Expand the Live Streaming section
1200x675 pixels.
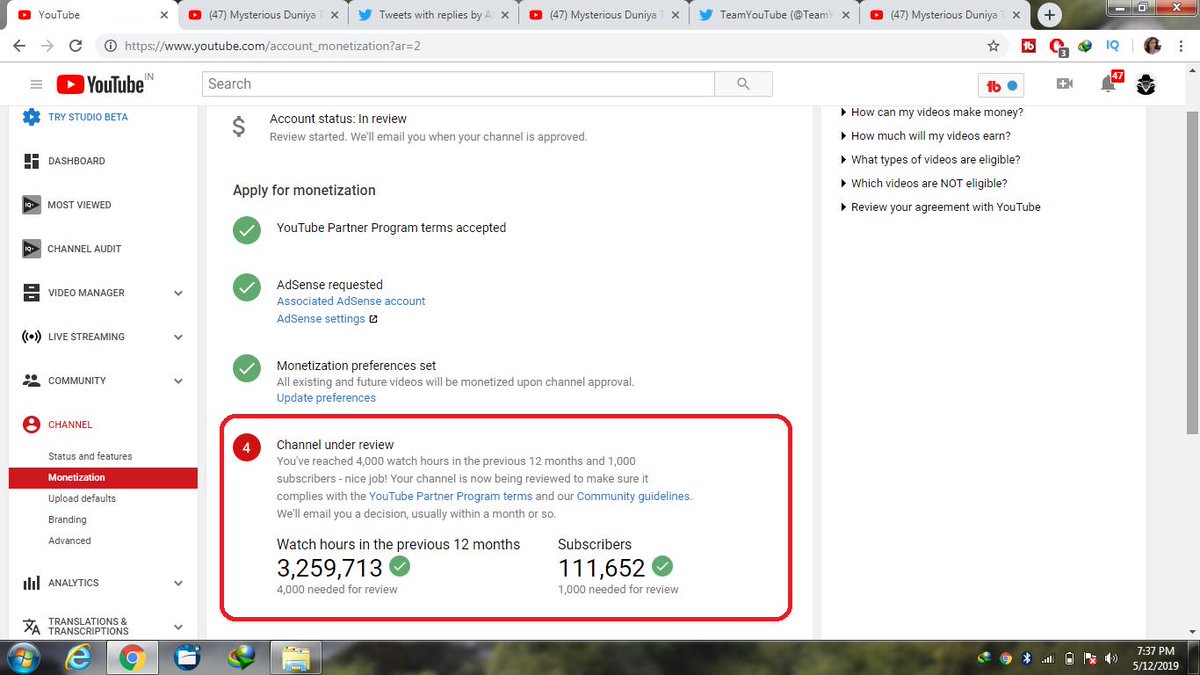click(x=178, y=337)
